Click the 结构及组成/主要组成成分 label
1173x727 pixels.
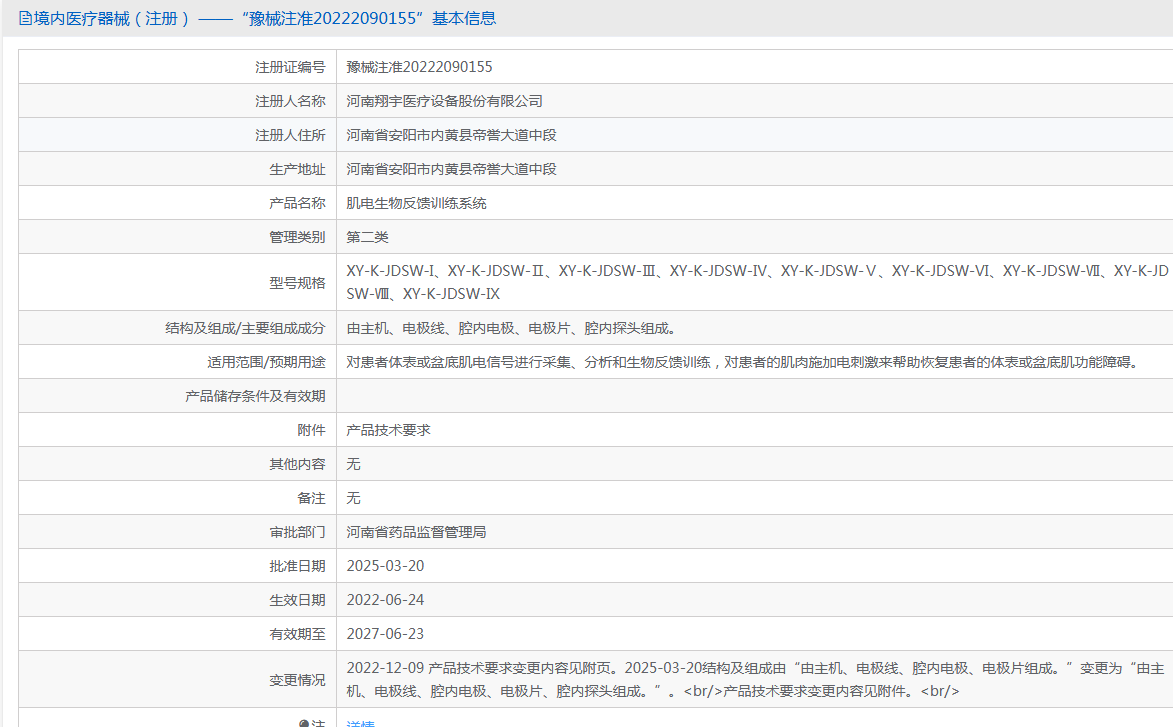coord(245,328)
